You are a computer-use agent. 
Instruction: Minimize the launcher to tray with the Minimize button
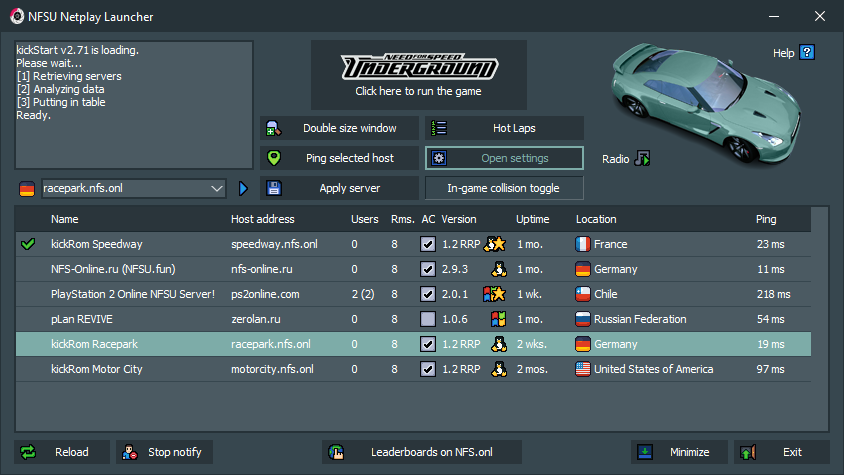click(x=679, y=452)
